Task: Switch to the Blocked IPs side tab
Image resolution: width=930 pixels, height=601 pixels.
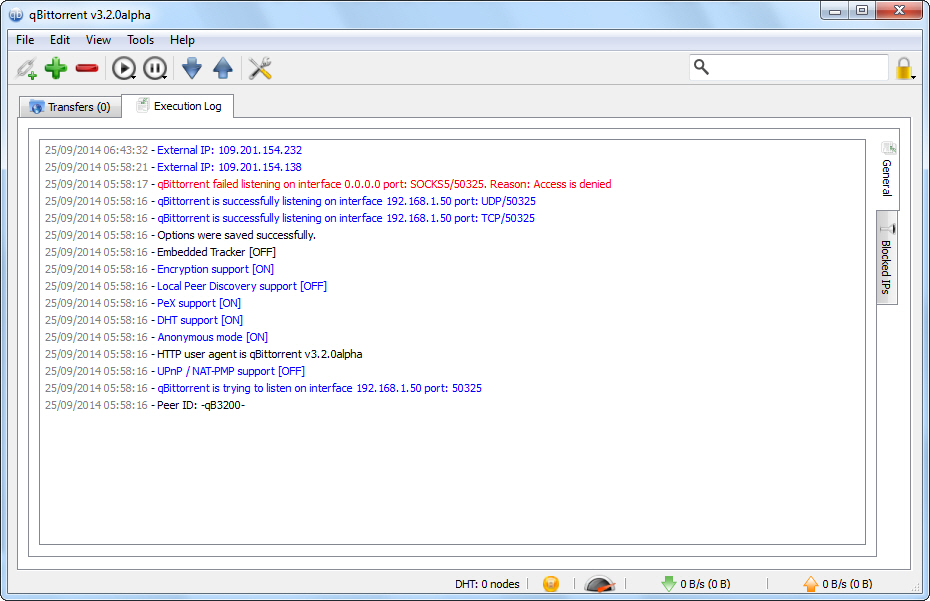Action: pyautogui.click(x=887, y=258)
